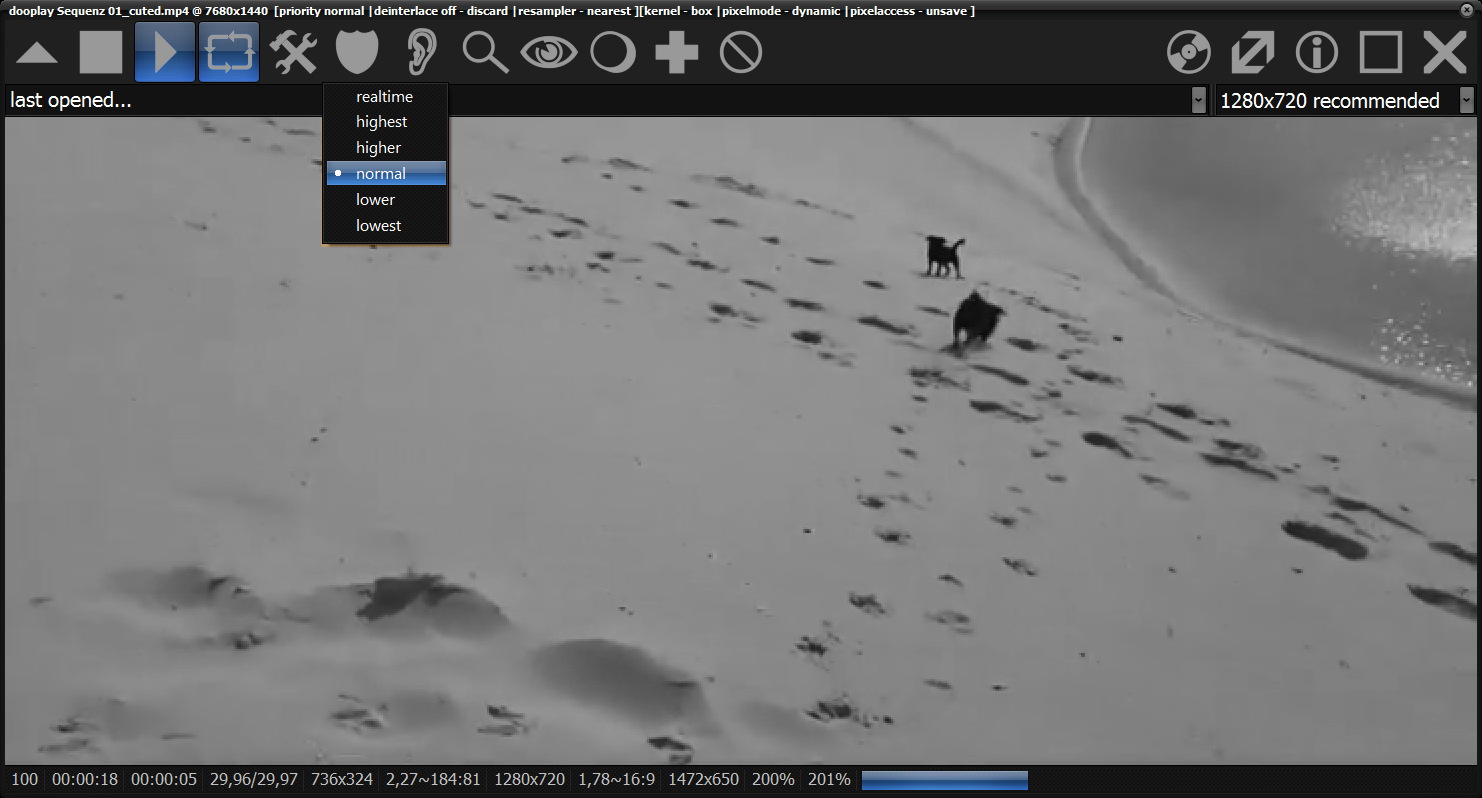This screenshot has width=1482, height=798.
Task: Open the wrench and screwdriver tools icon
Action: 294,53
